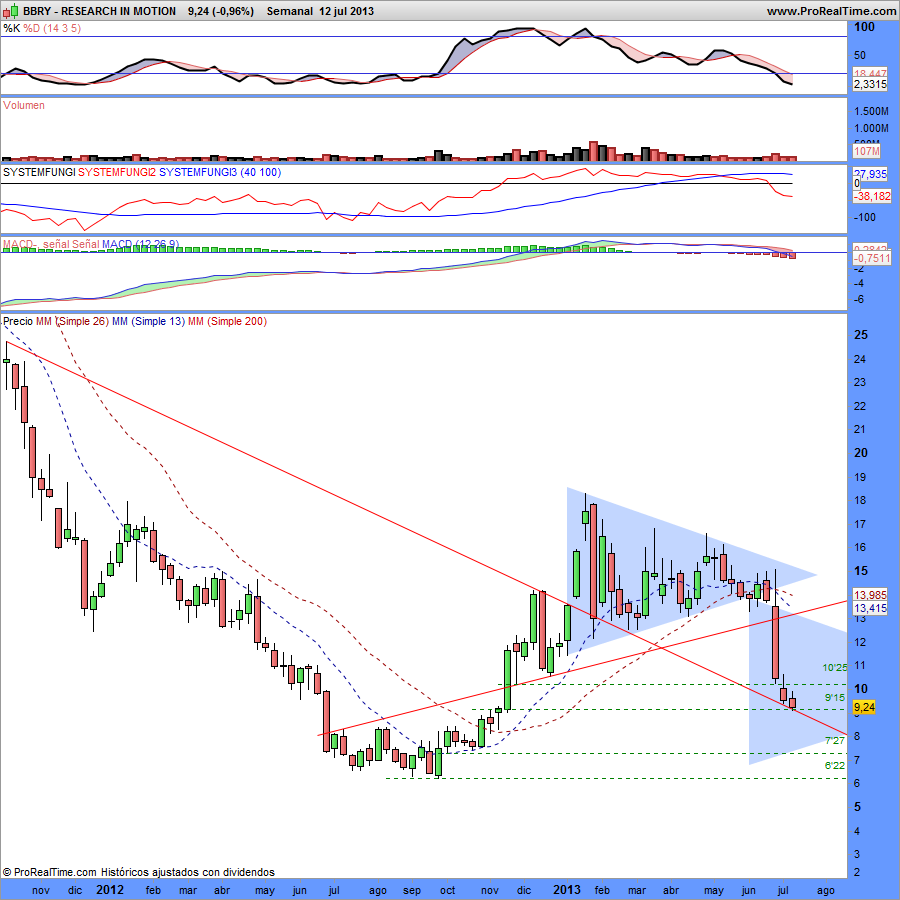
Task: Click the 2012 year marker on time axis
Action: [x=110, y=890]
